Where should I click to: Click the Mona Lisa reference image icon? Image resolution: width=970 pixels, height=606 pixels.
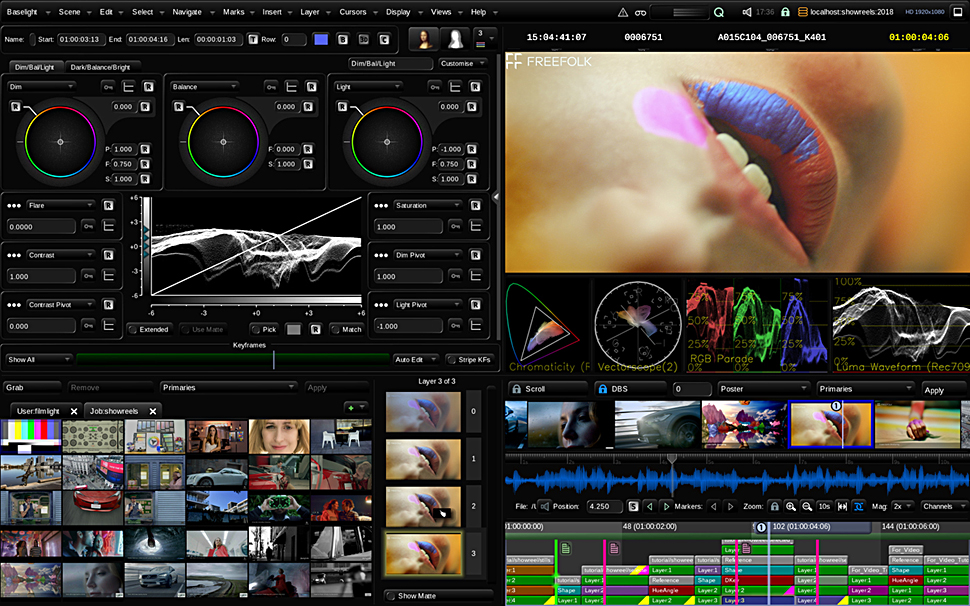pos(423,39)
